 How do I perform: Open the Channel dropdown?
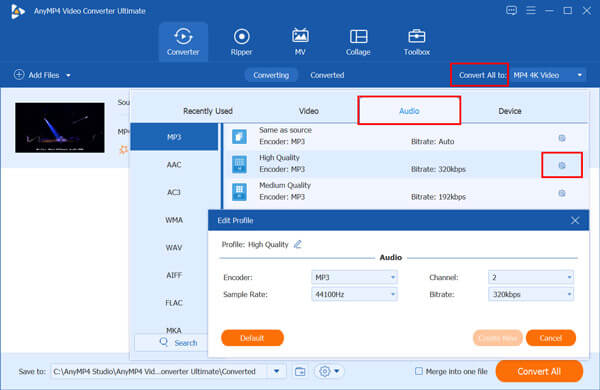click(531, 277)
